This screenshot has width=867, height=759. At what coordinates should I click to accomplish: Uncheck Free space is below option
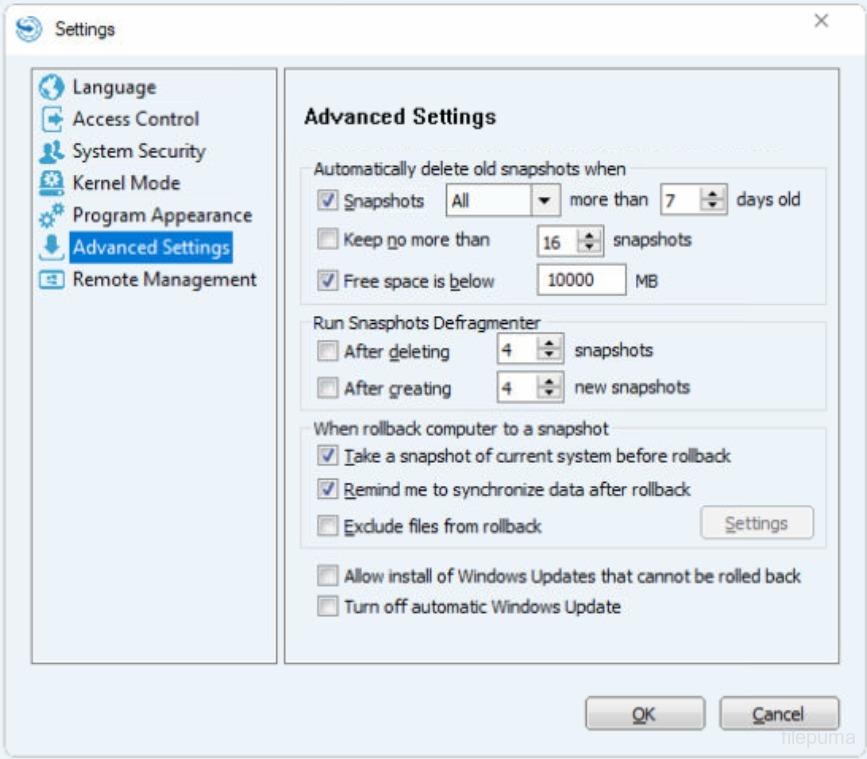coord(327,281)
